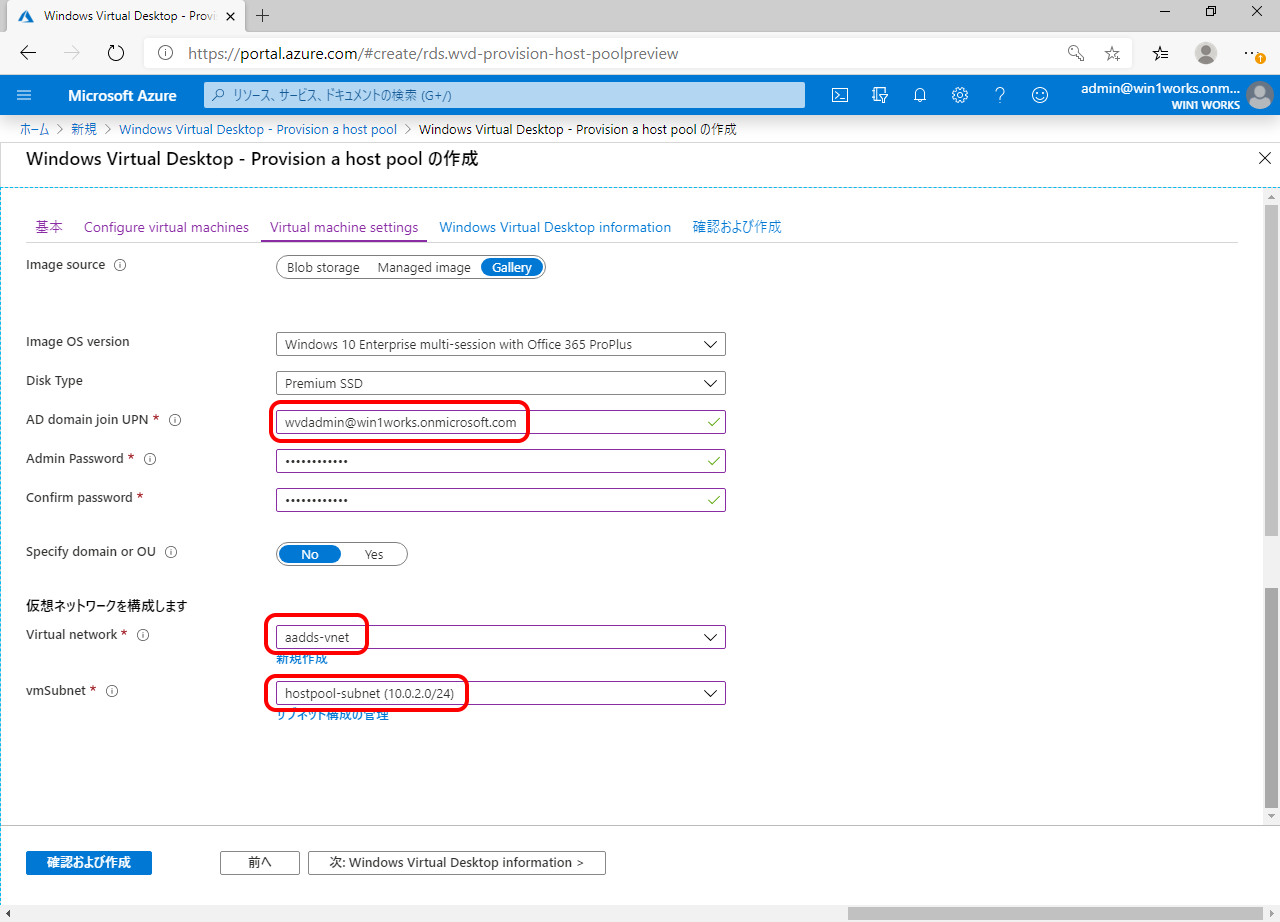Open the directory and subscription filter icon
The height and width of the screenshot is (922, 1280).
(880, 95)
